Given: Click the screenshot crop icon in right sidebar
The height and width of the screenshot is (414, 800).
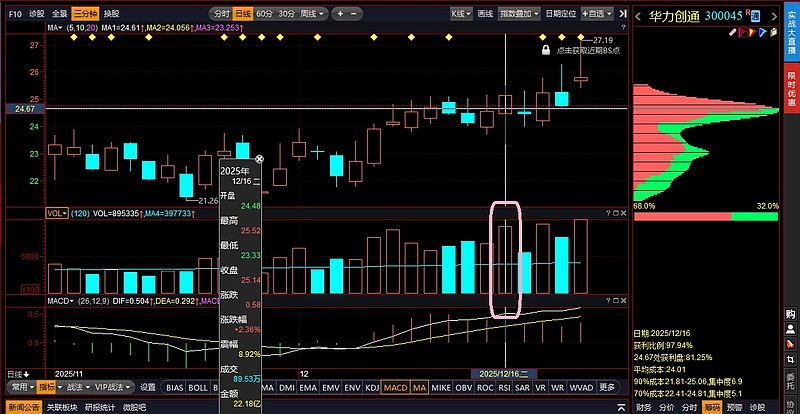Looking at the screenshot, I should 791,359.
